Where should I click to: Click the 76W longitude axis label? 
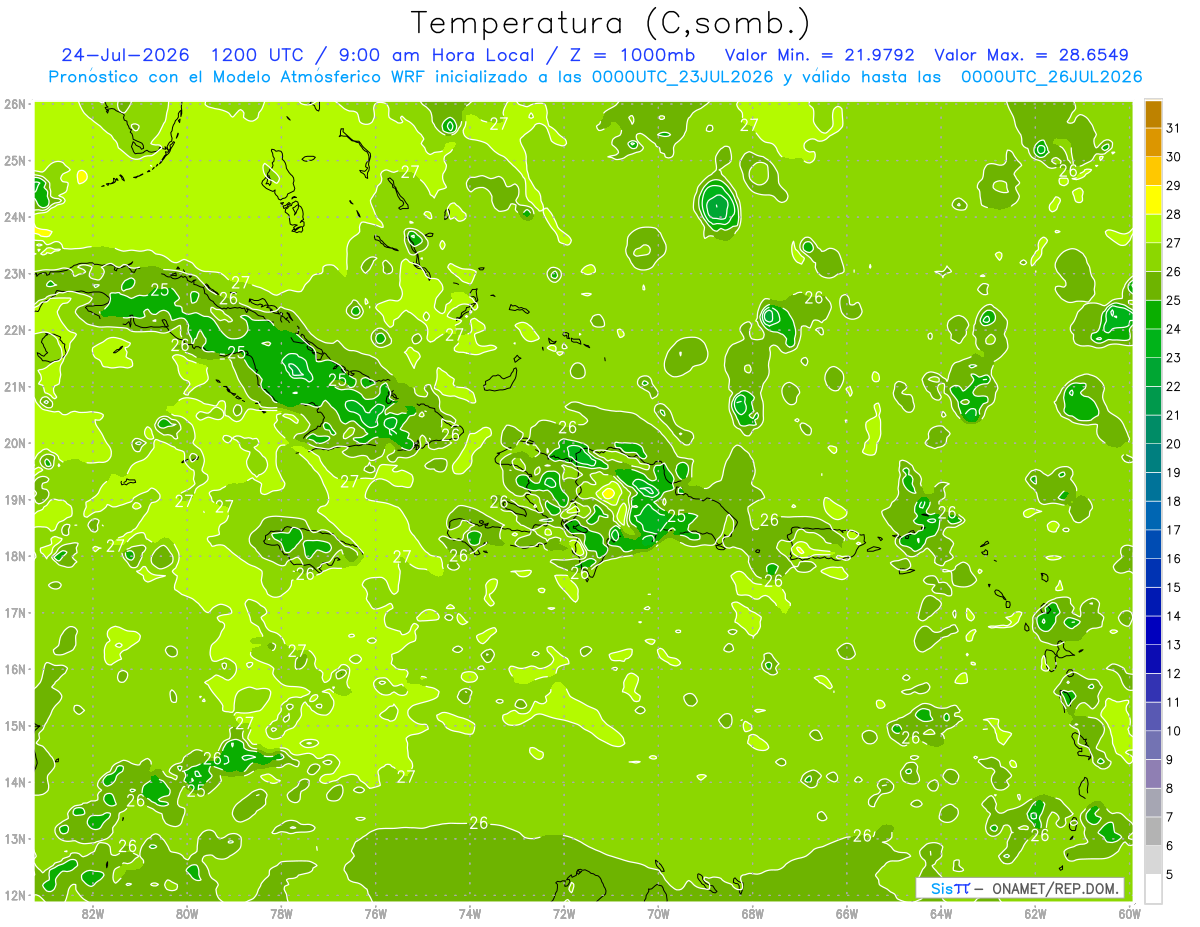(375, 912)
